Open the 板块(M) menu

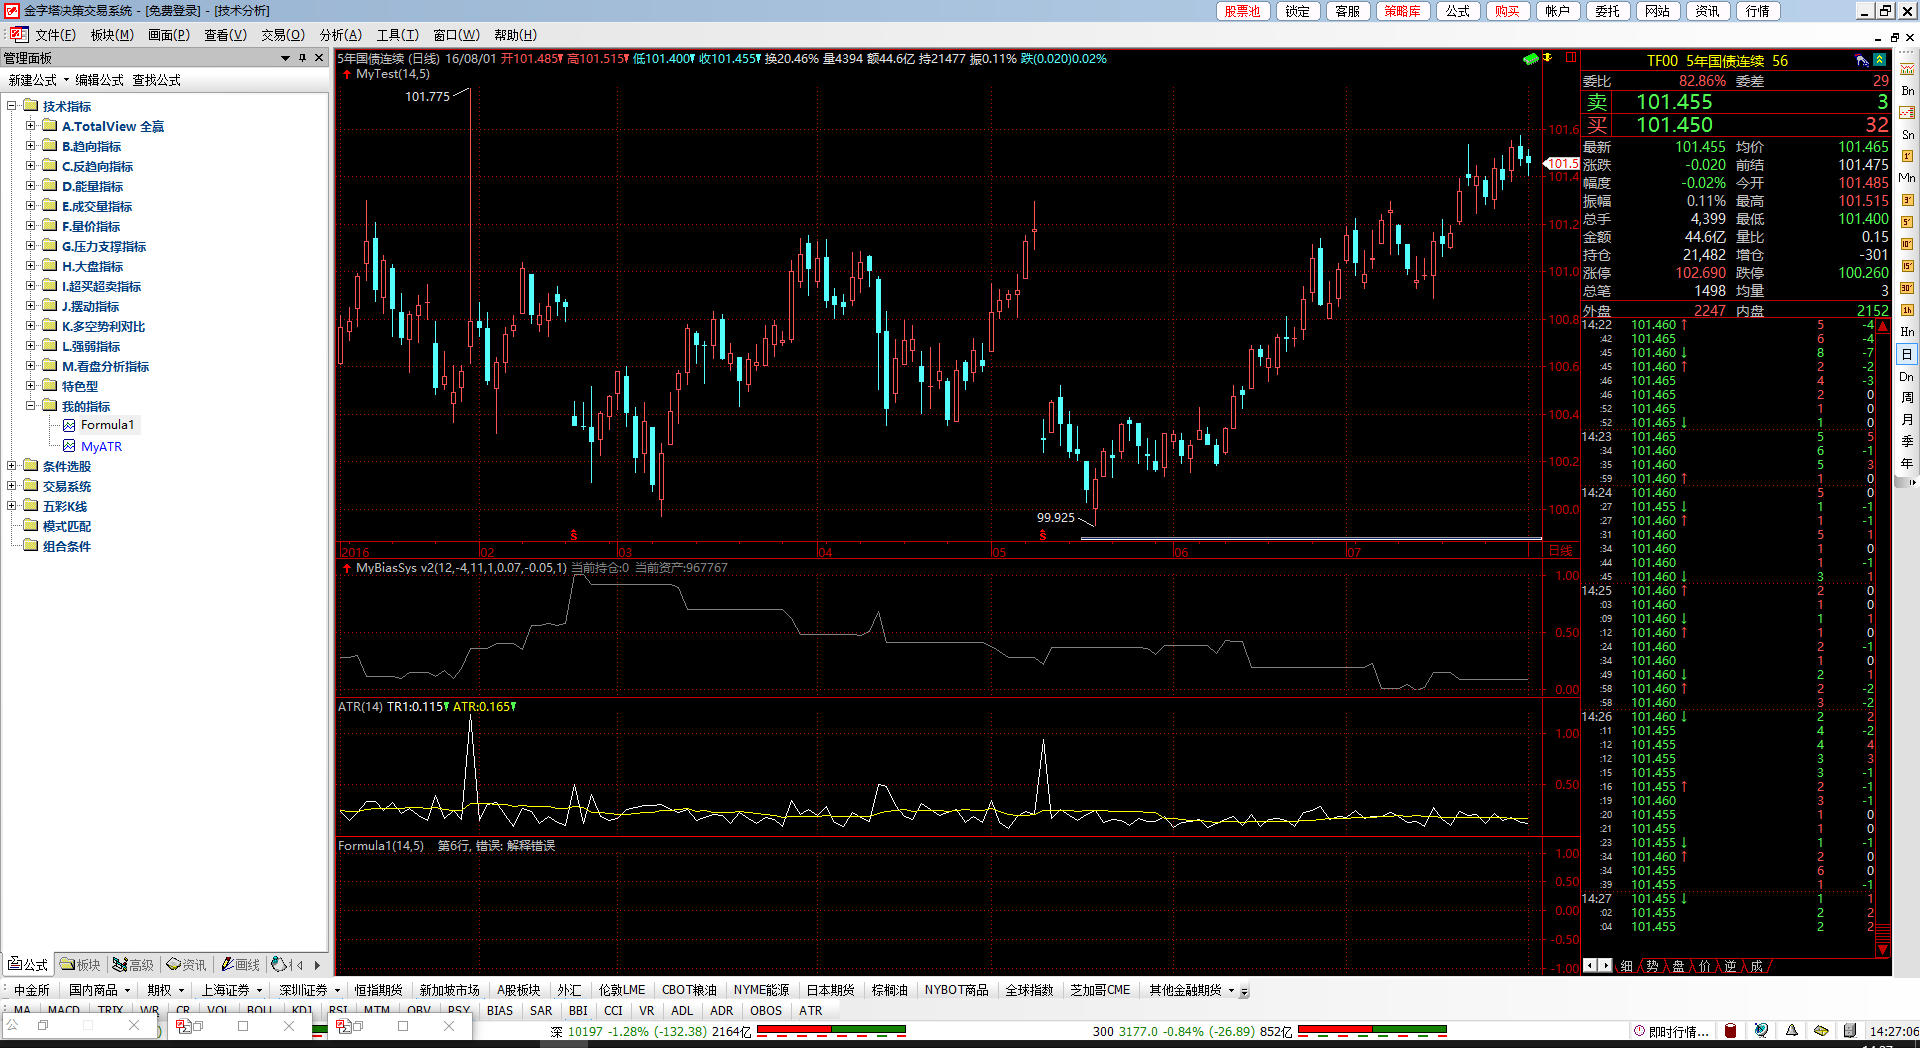coord(112,35)
